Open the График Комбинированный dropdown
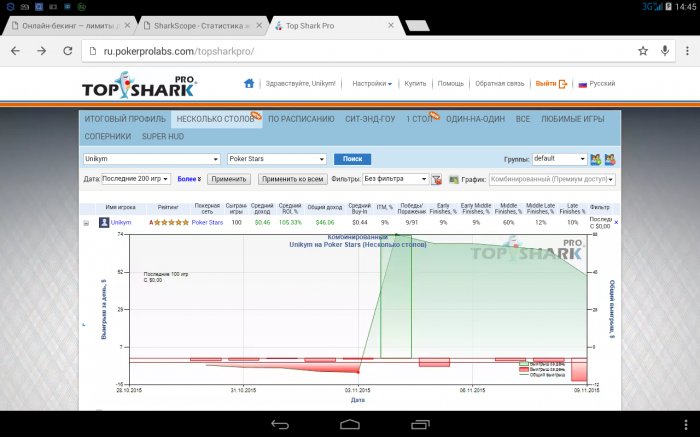This screenshot has width=700, height=437. (552, 179)
